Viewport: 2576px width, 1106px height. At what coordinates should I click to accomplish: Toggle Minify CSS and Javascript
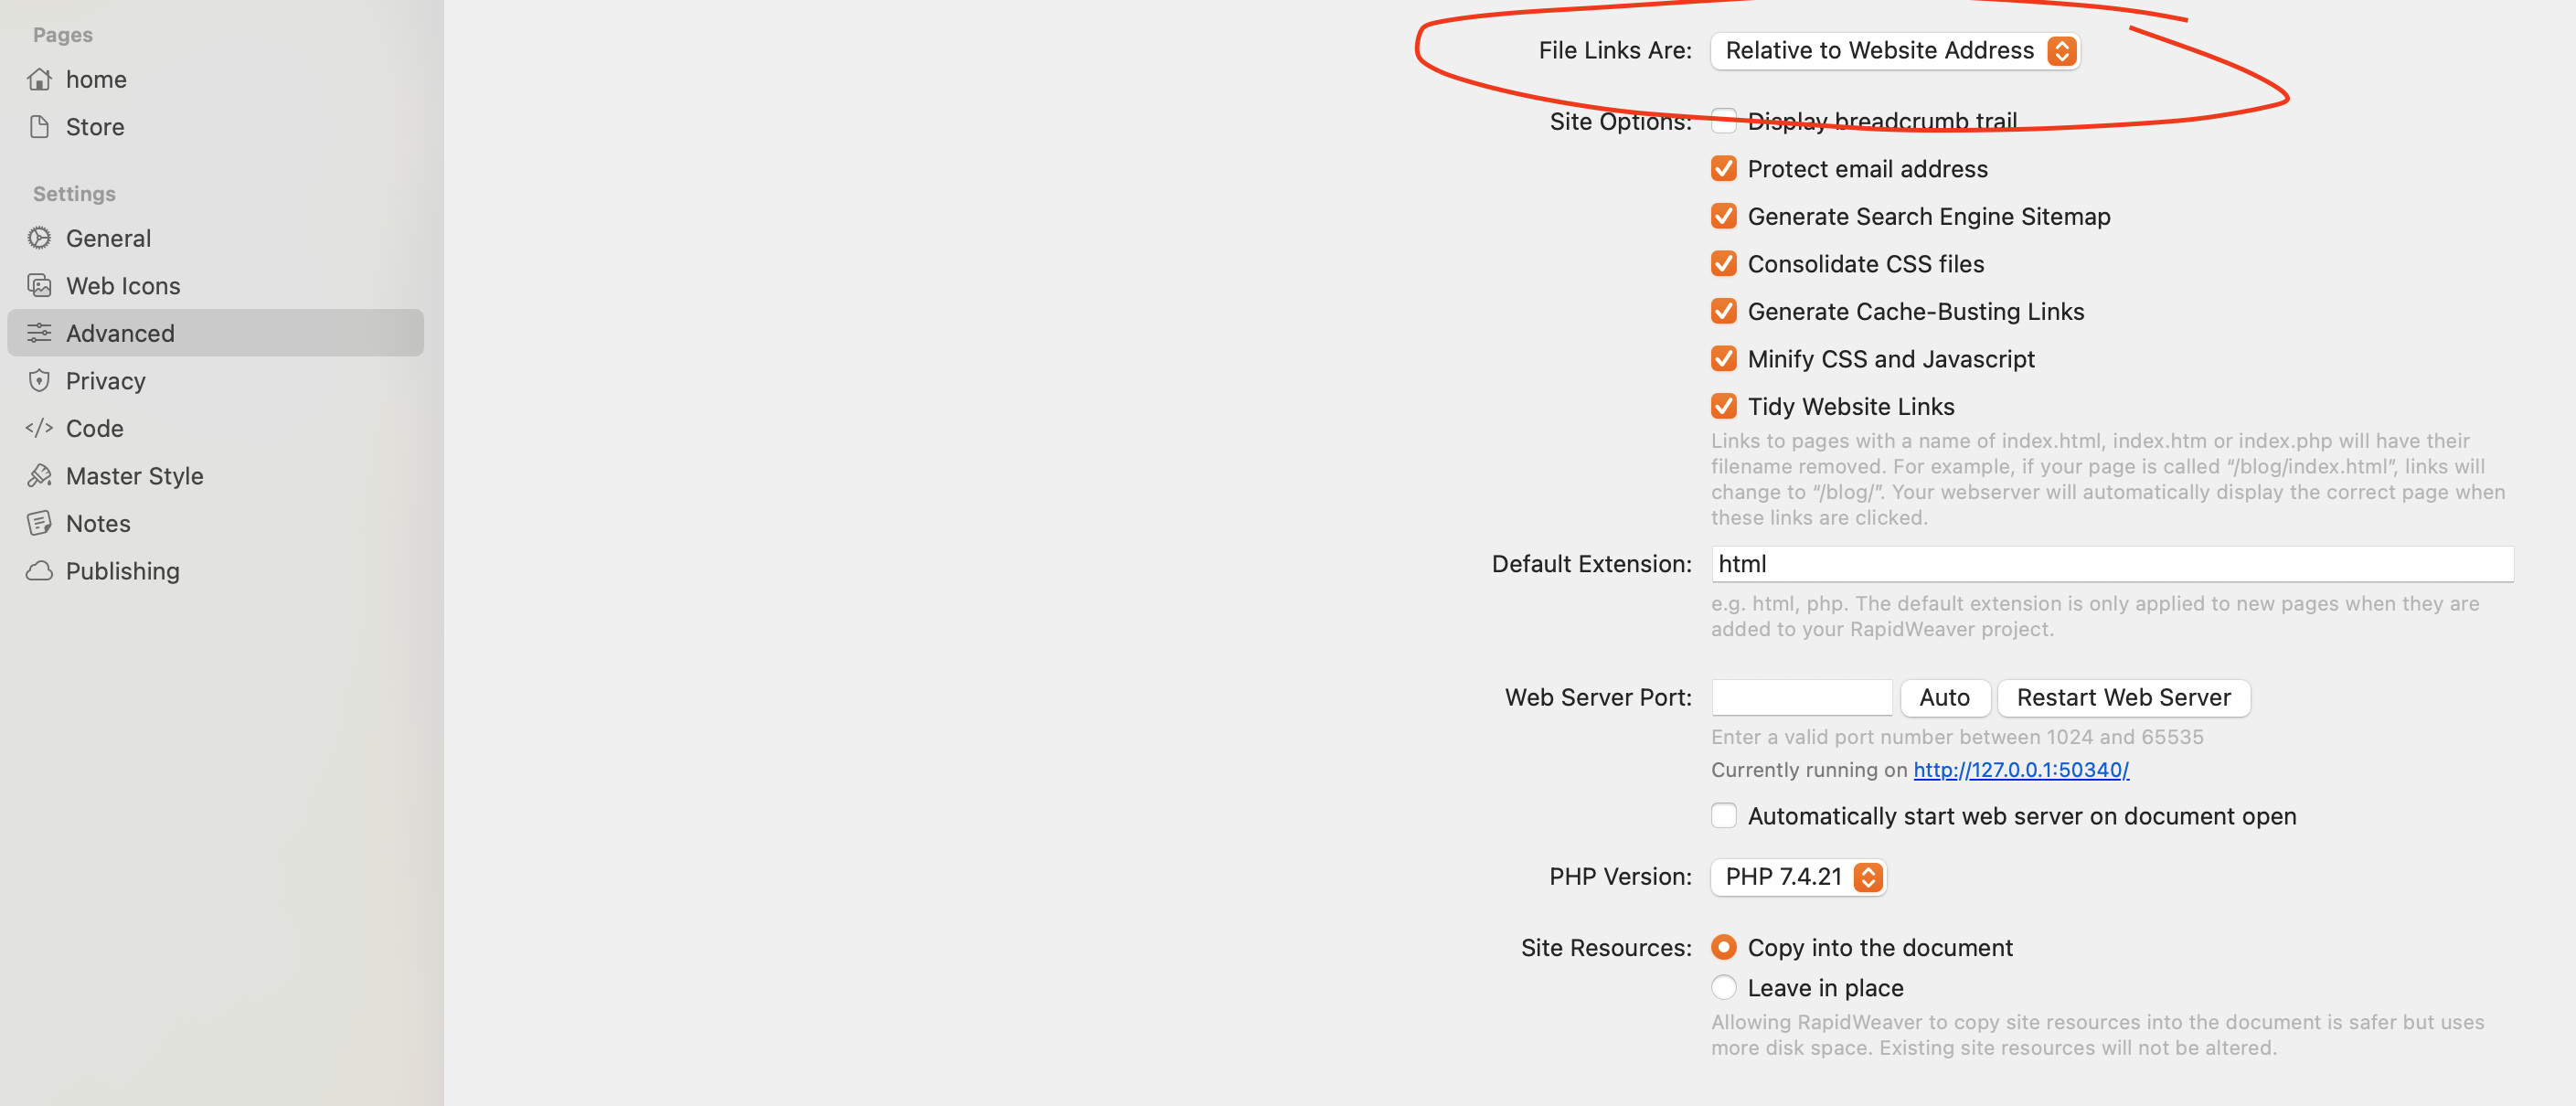tap(1724, 359)
